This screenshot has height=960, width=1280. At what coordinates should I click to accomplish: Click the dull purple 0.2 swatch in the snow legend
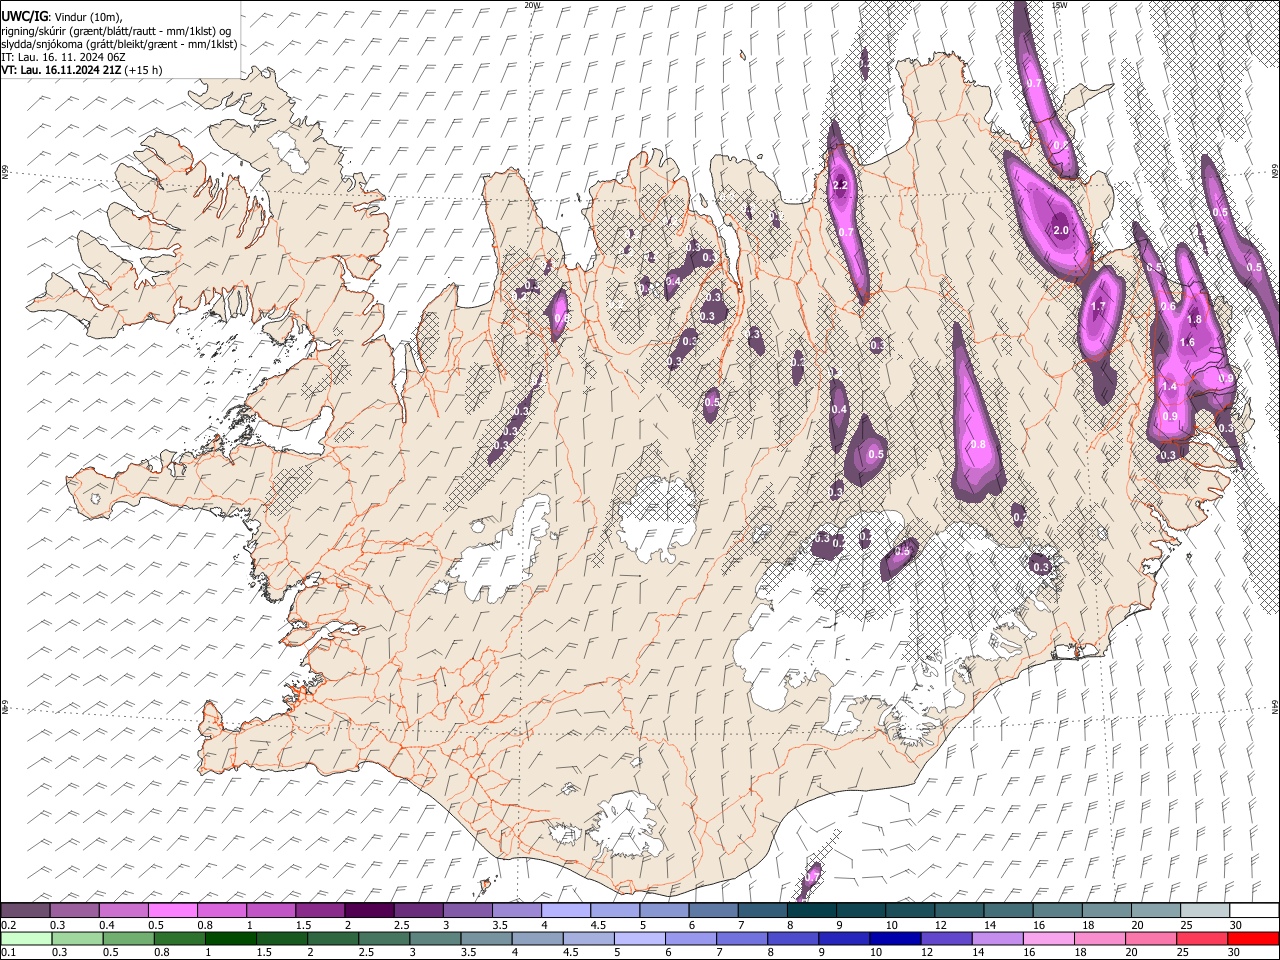tap(26, 910)
